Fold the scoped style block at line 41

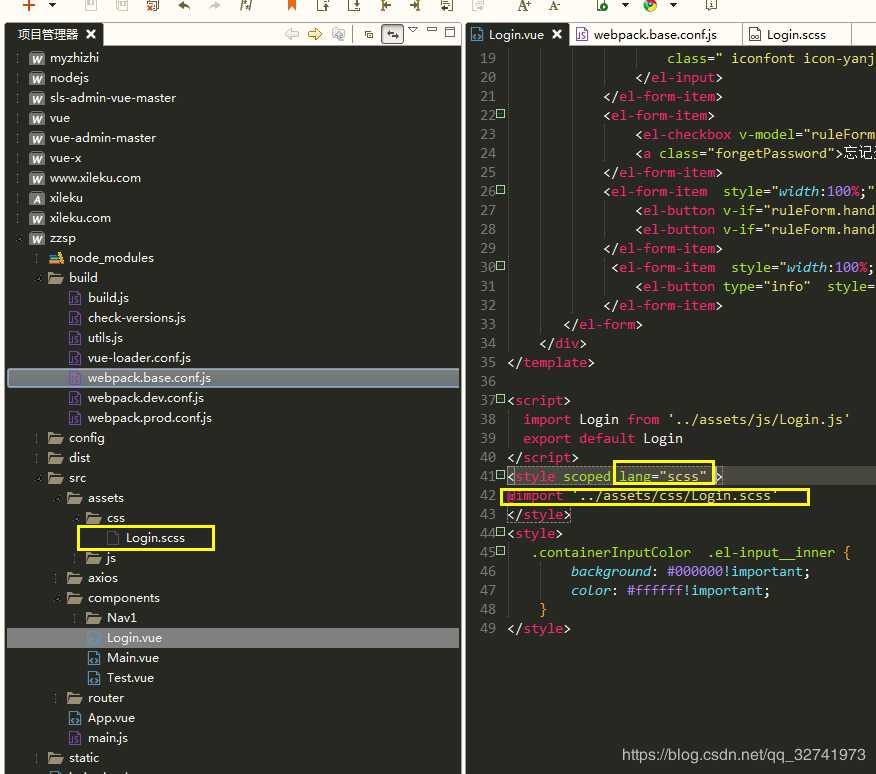tap(501, 474)
